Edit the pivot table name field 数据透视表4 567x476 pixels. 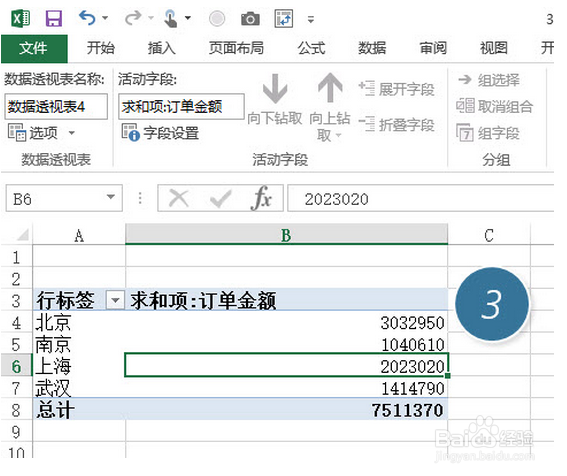pyautogui.click(x=56, y=106)
